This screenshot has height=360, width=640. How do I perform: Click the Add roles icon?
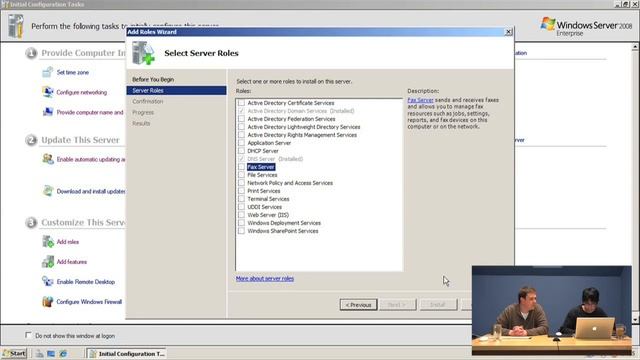[x=47, y=242]
